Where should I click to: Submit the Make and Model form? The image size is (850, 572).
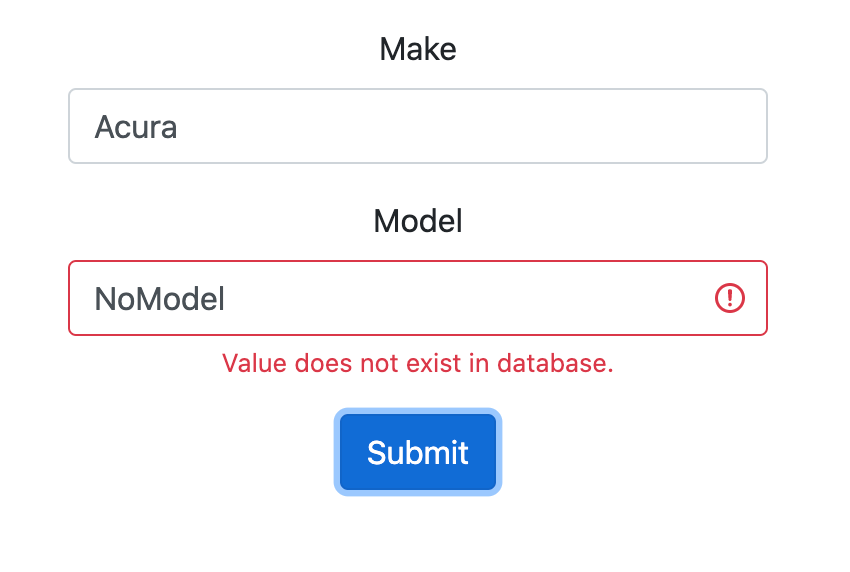(x=417, y=452)
